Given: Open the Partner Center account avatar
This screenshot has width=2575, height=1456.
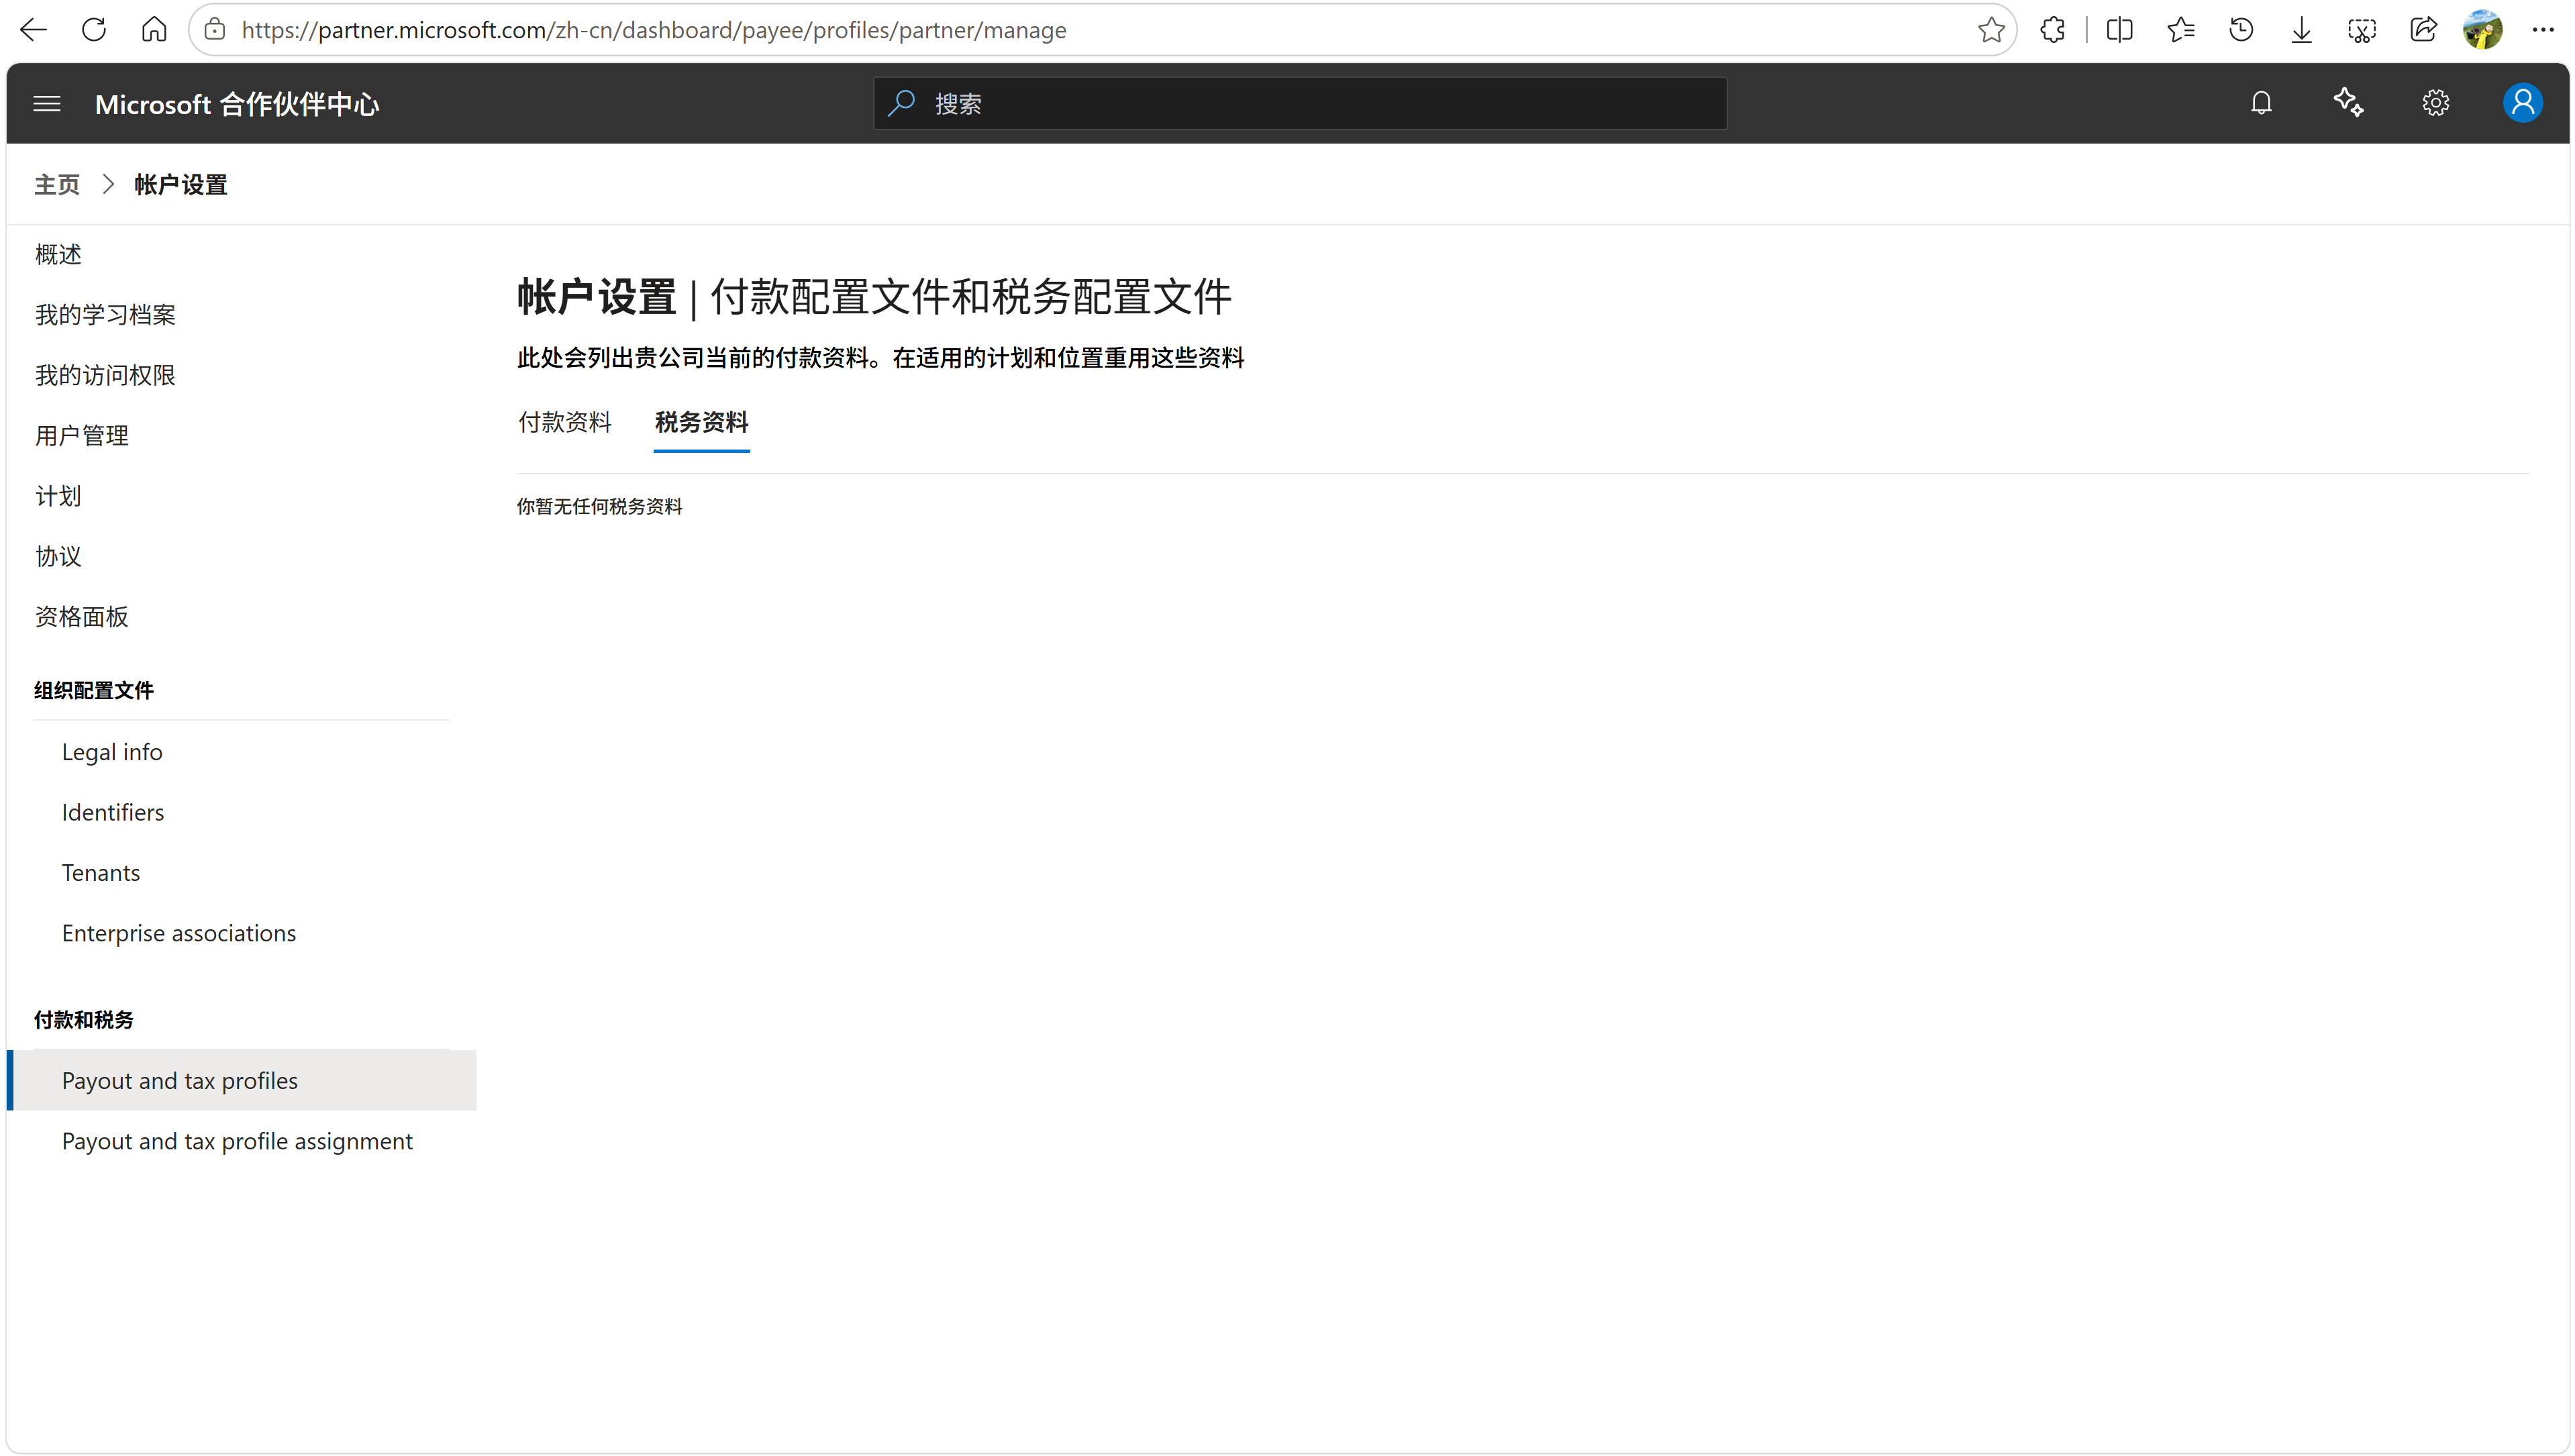Looking at the screenshot, I should pyautogui.click(x=2522, y=103).
